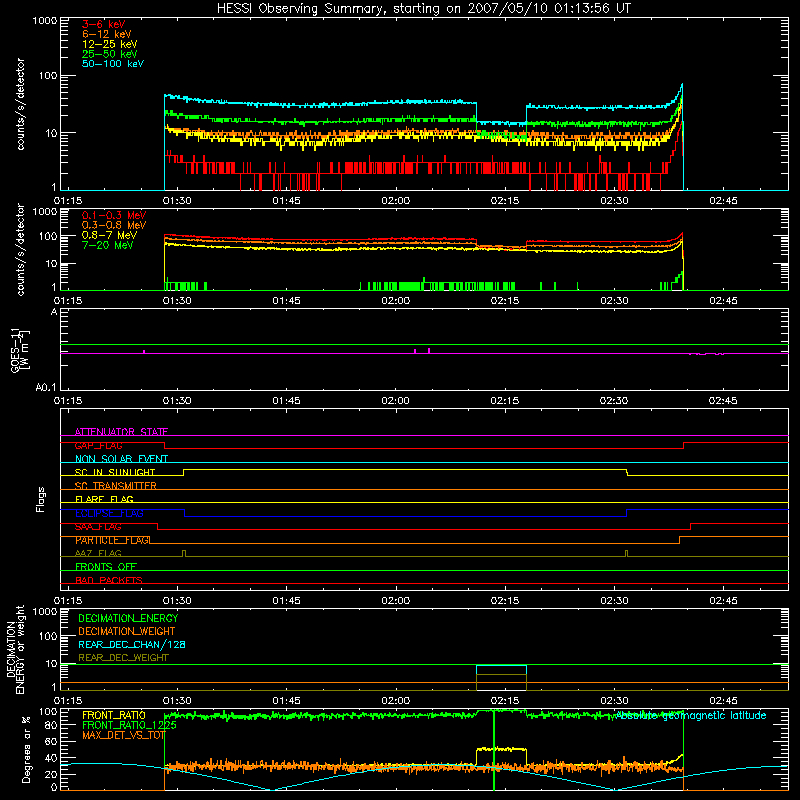The image size is (800, 800).
Task: Click the green 25-50 keV legend label
Action: [110, 54]
